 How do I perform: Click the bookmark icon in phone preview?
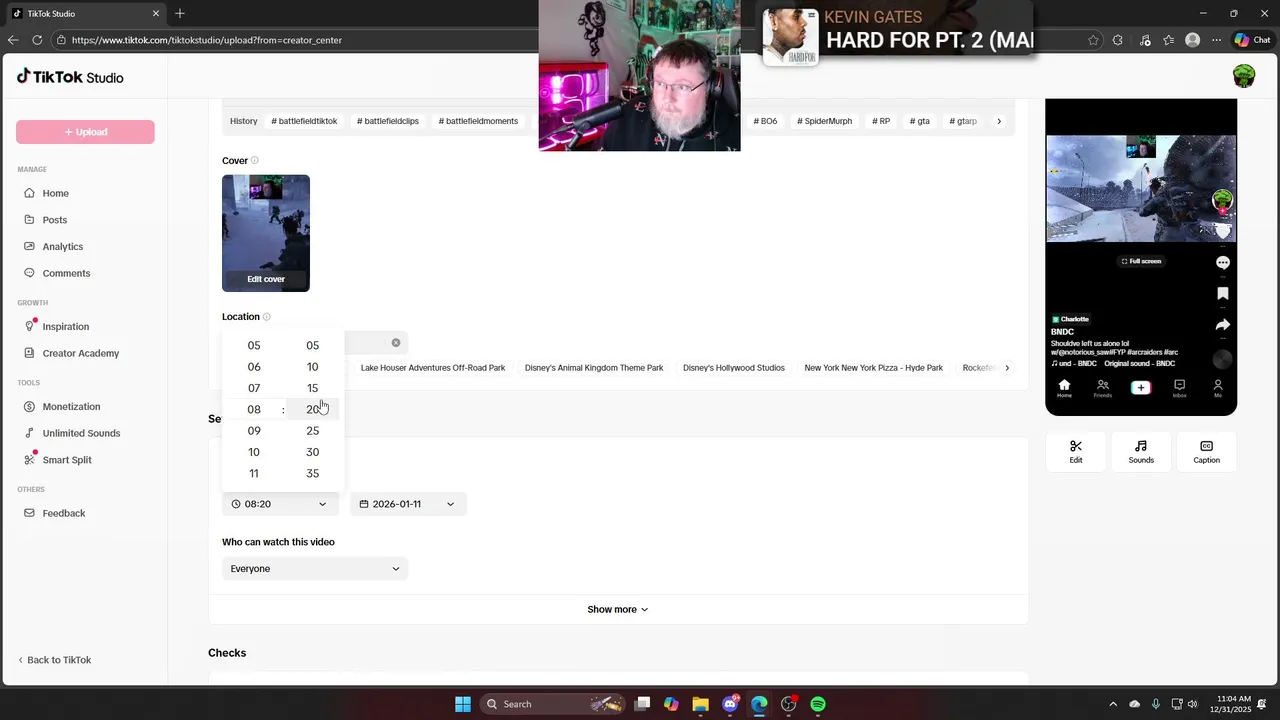point(1222,294)
